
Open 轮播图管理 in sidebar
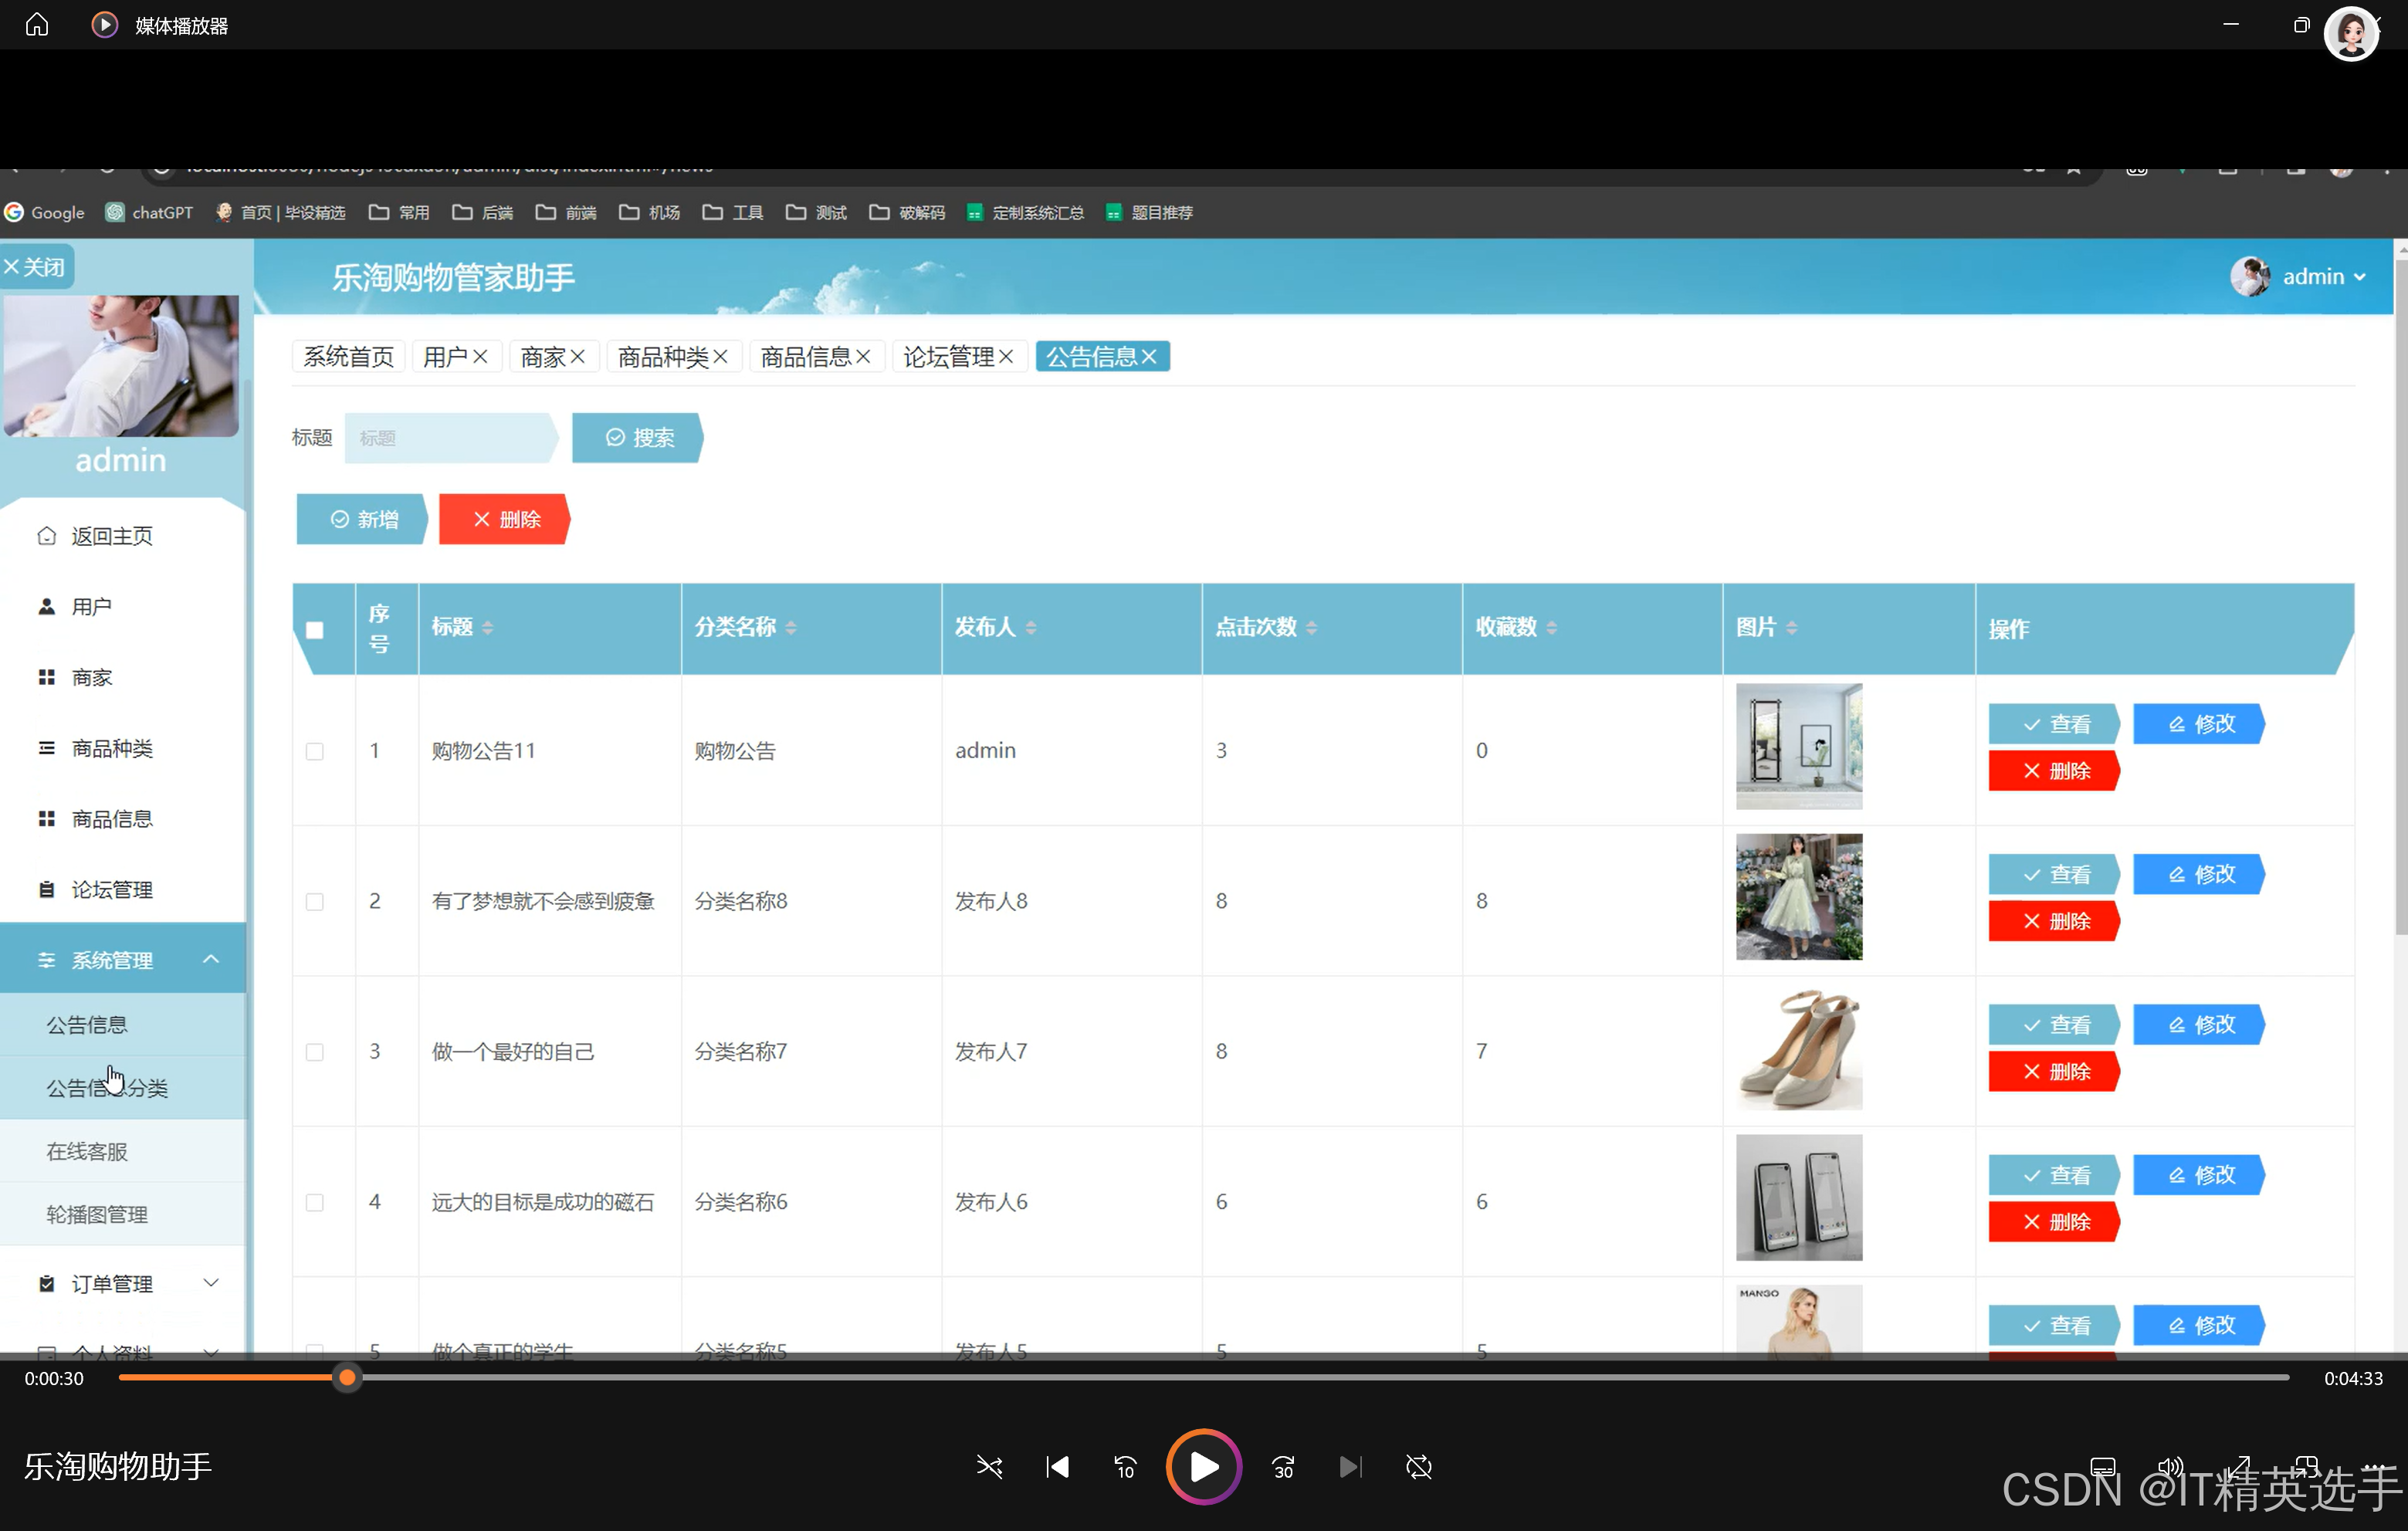[x=97, y=1214]
